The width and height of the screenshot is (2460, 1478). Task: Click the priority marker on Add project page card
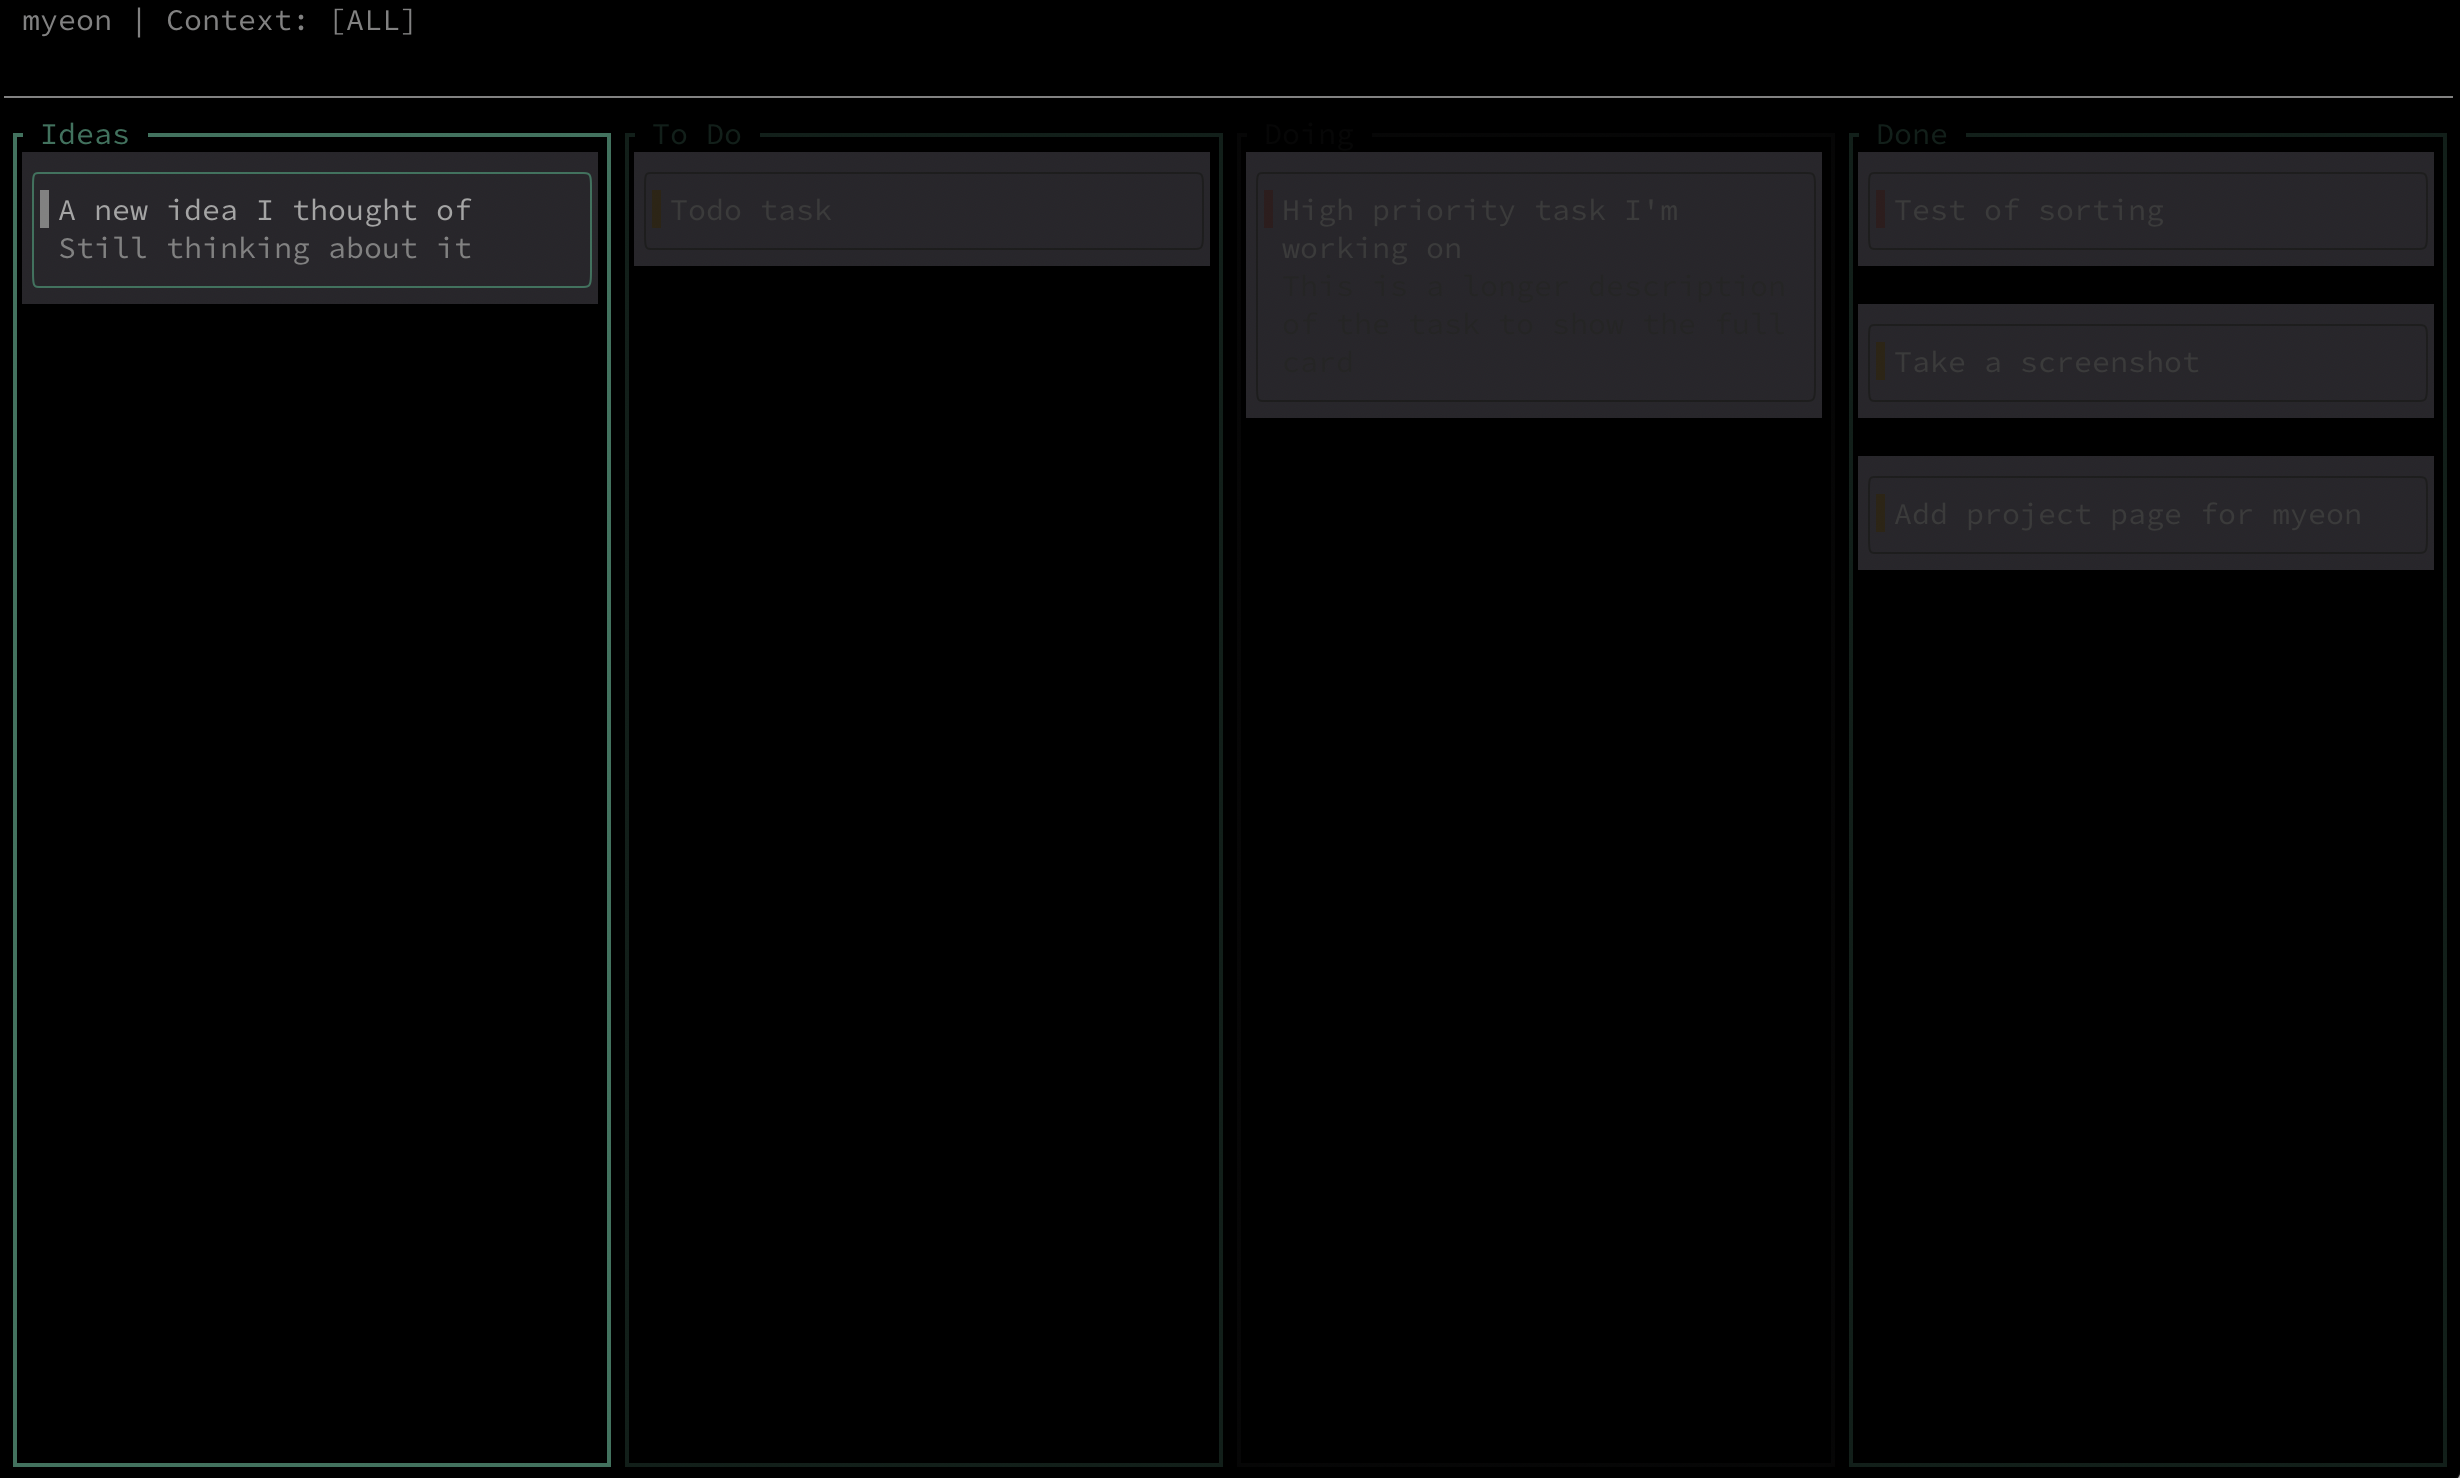1880,514
